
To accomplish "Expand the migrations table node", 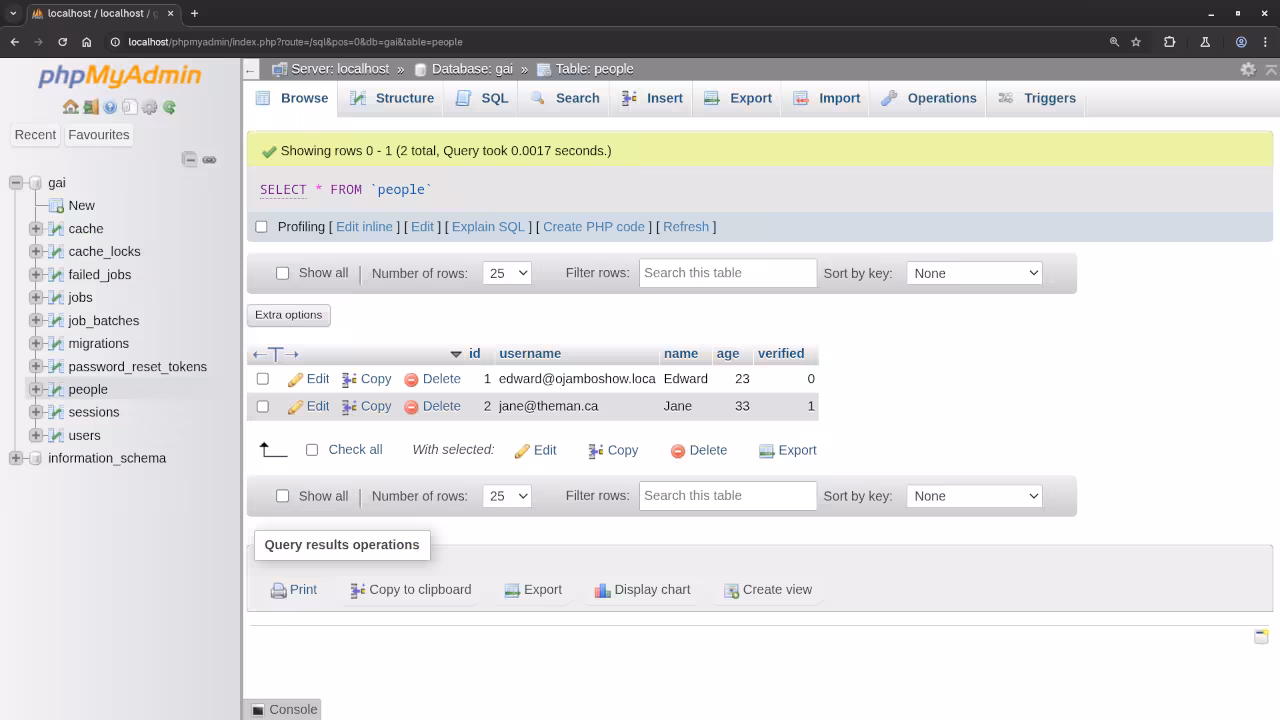I will (x=36, y=343).
